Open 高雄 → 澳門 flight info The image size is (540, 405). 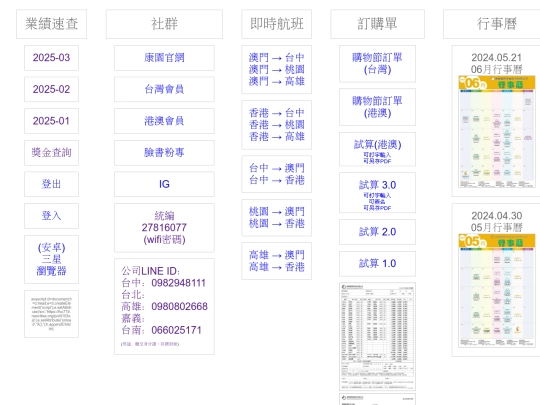click(x=277, y=255)
